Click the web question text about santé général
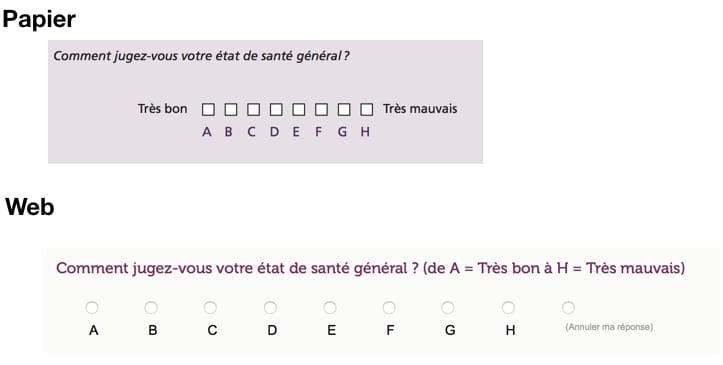The width and height of the screenshot is (723, 365). click(x=370, y=268)
